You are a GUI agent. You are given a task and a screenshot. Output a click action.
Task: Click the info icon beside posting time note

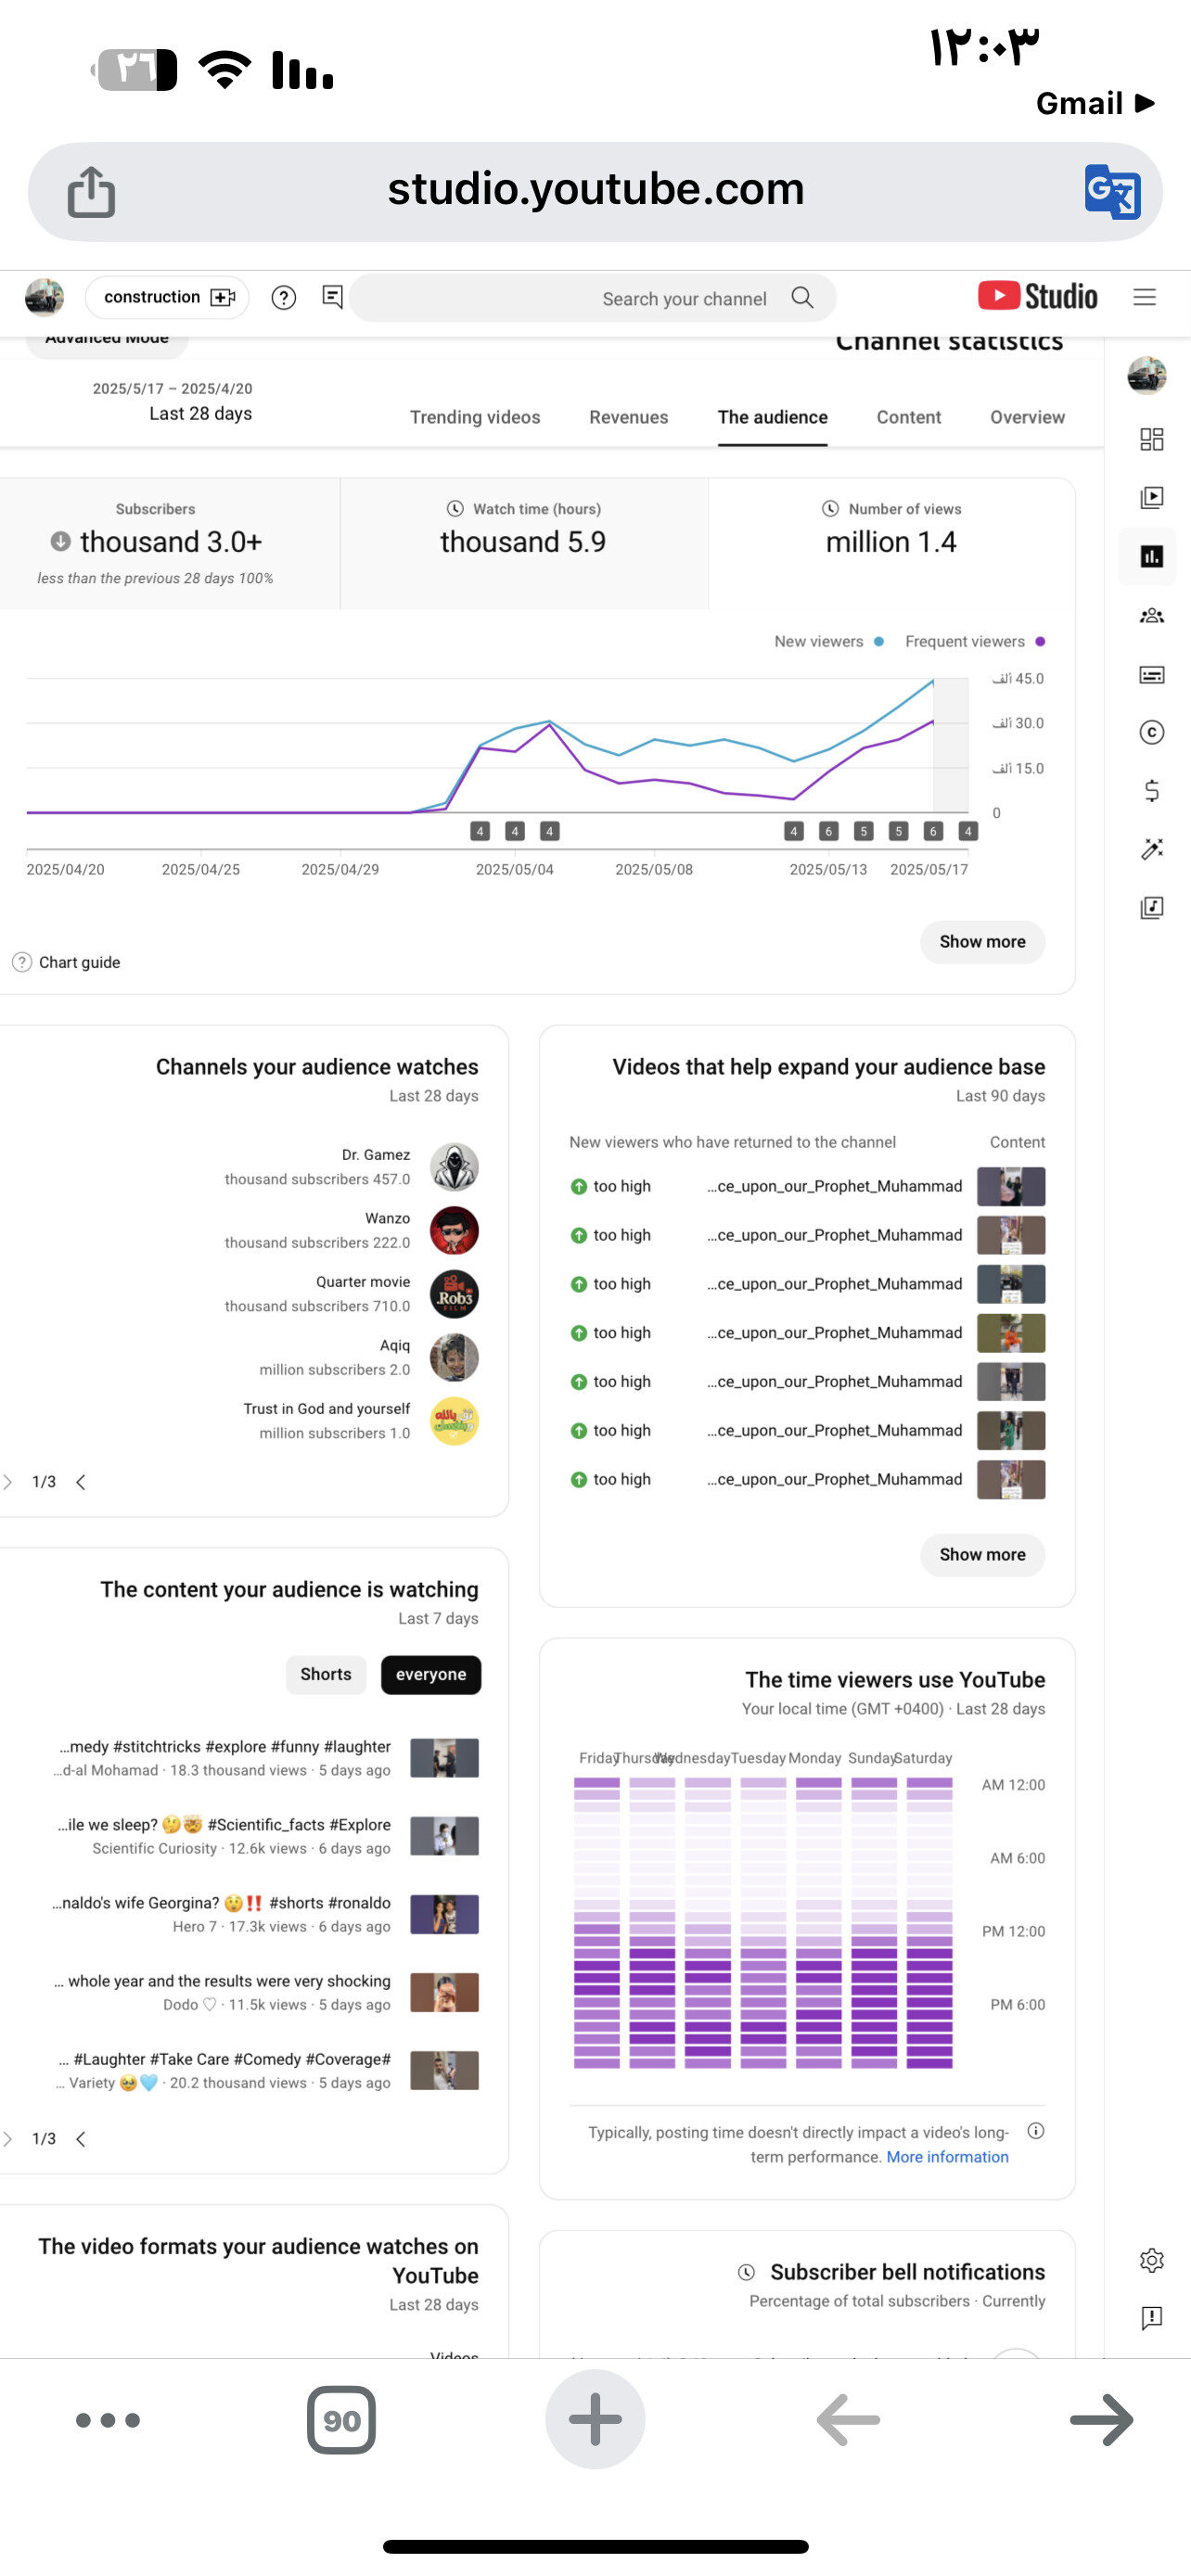(1036, 2131)
